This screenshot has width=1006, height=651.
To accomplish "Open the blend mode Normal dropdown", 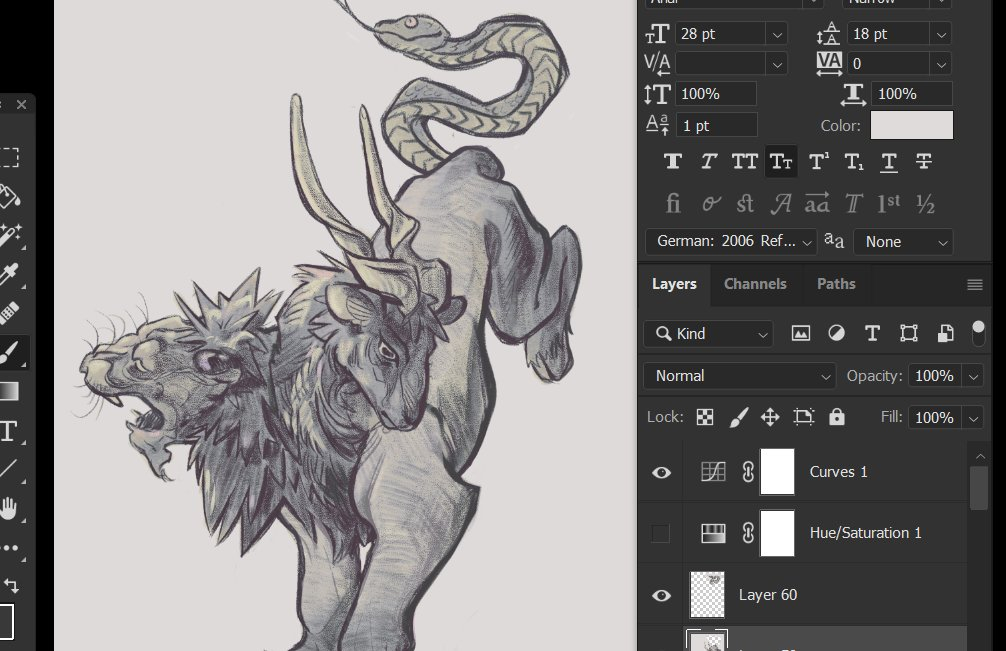I will 741,376.
